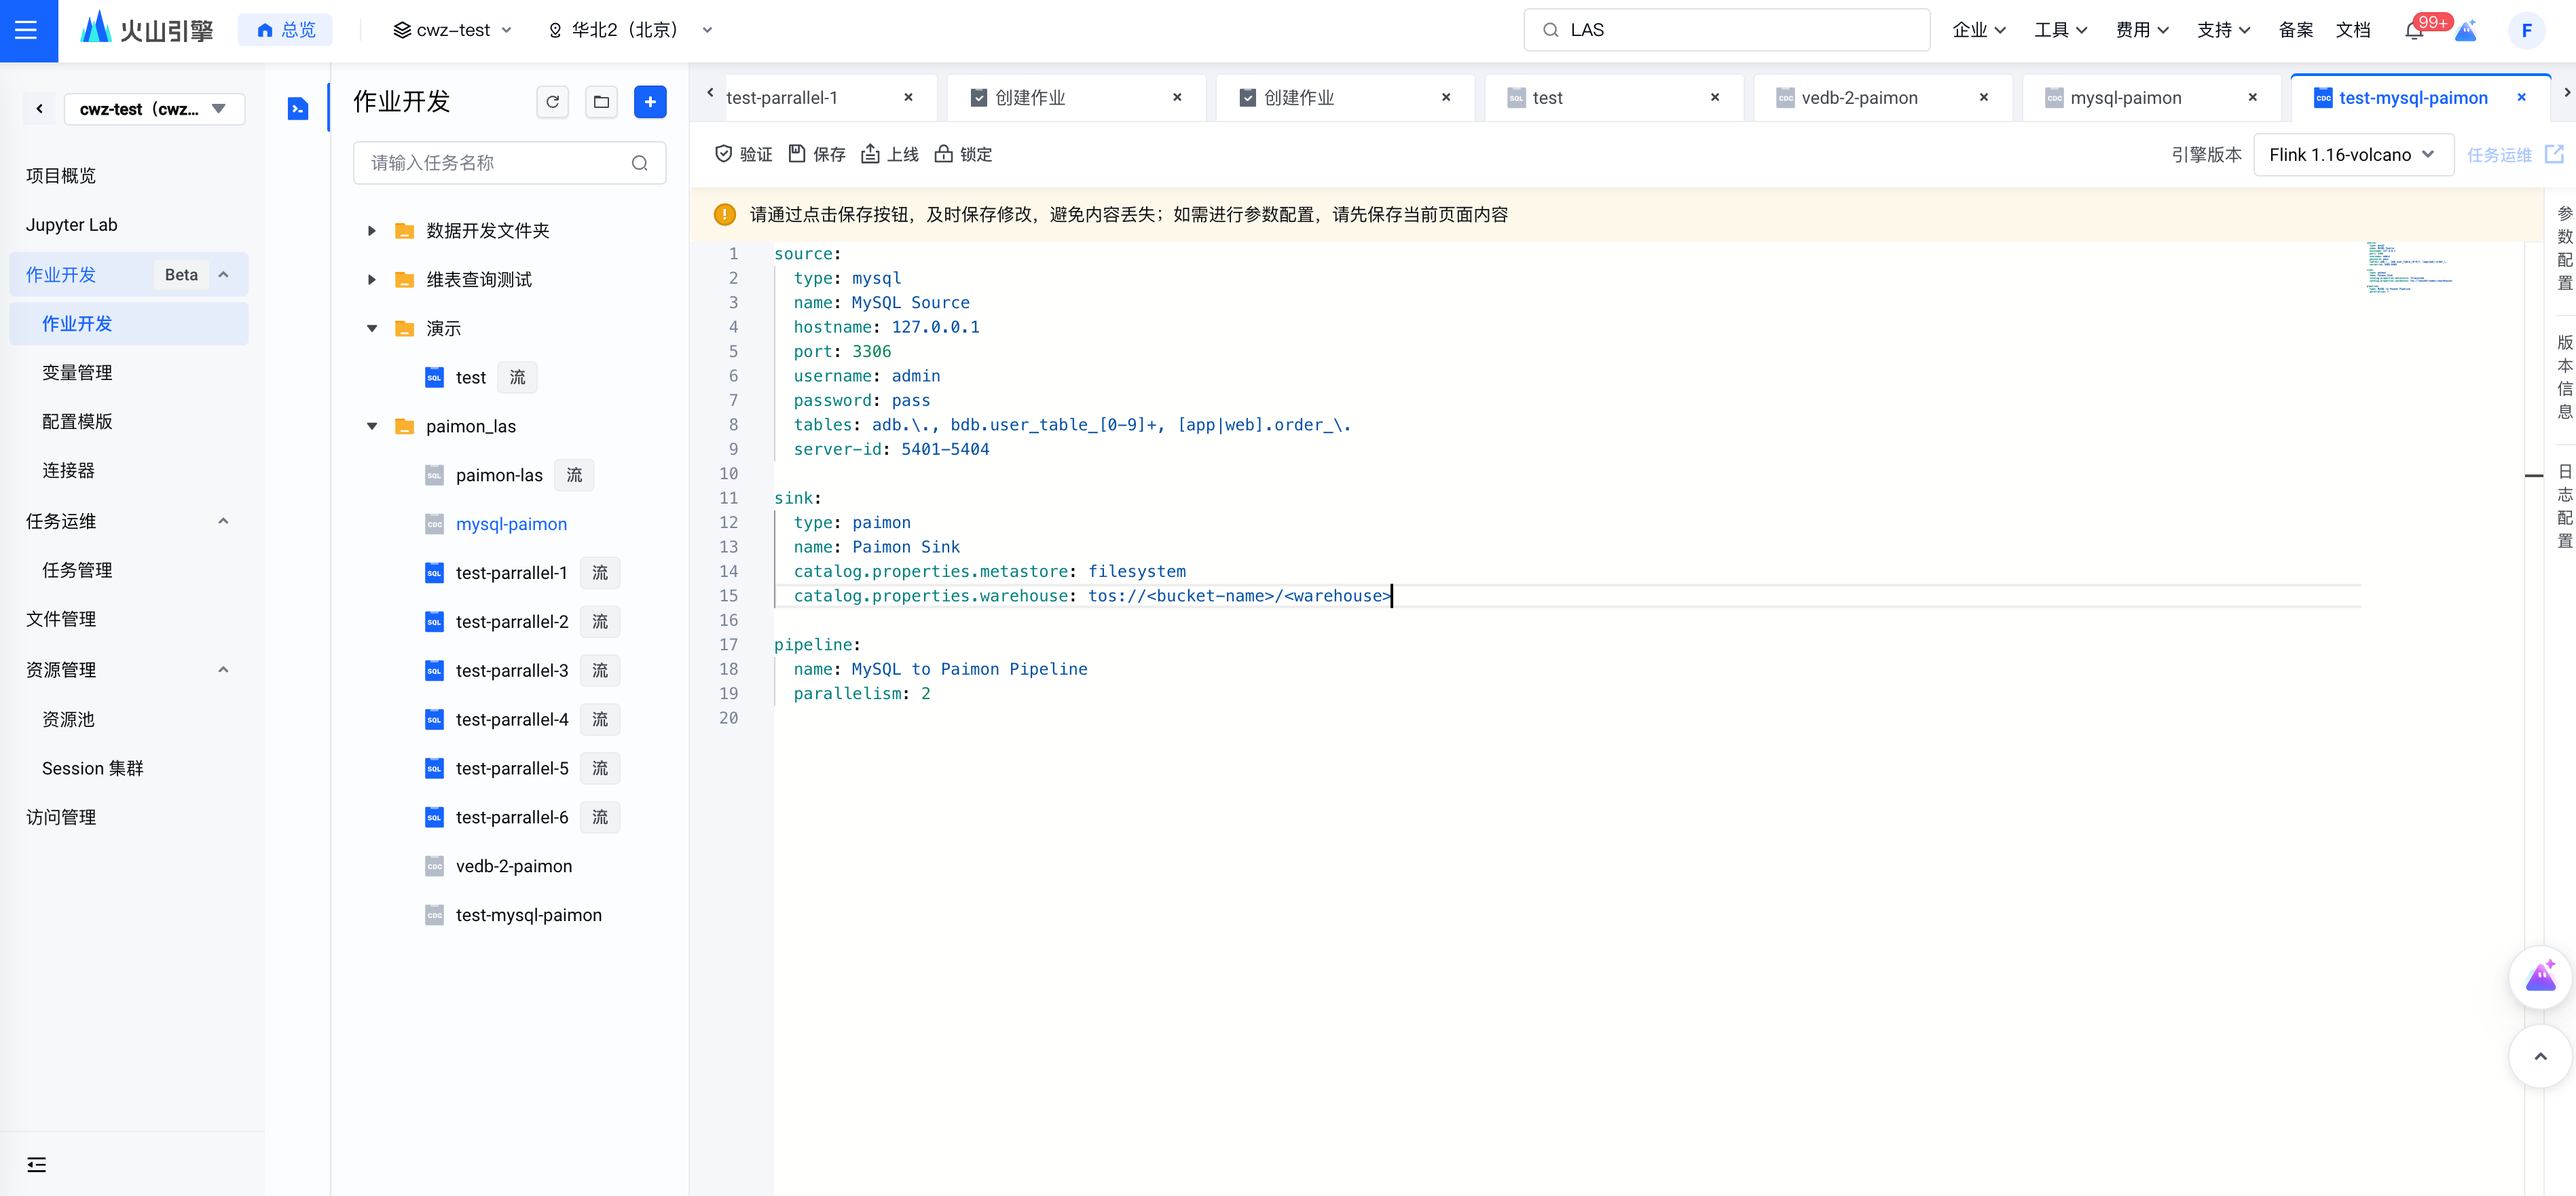Refresh the job development list

(x=552, y=102)
